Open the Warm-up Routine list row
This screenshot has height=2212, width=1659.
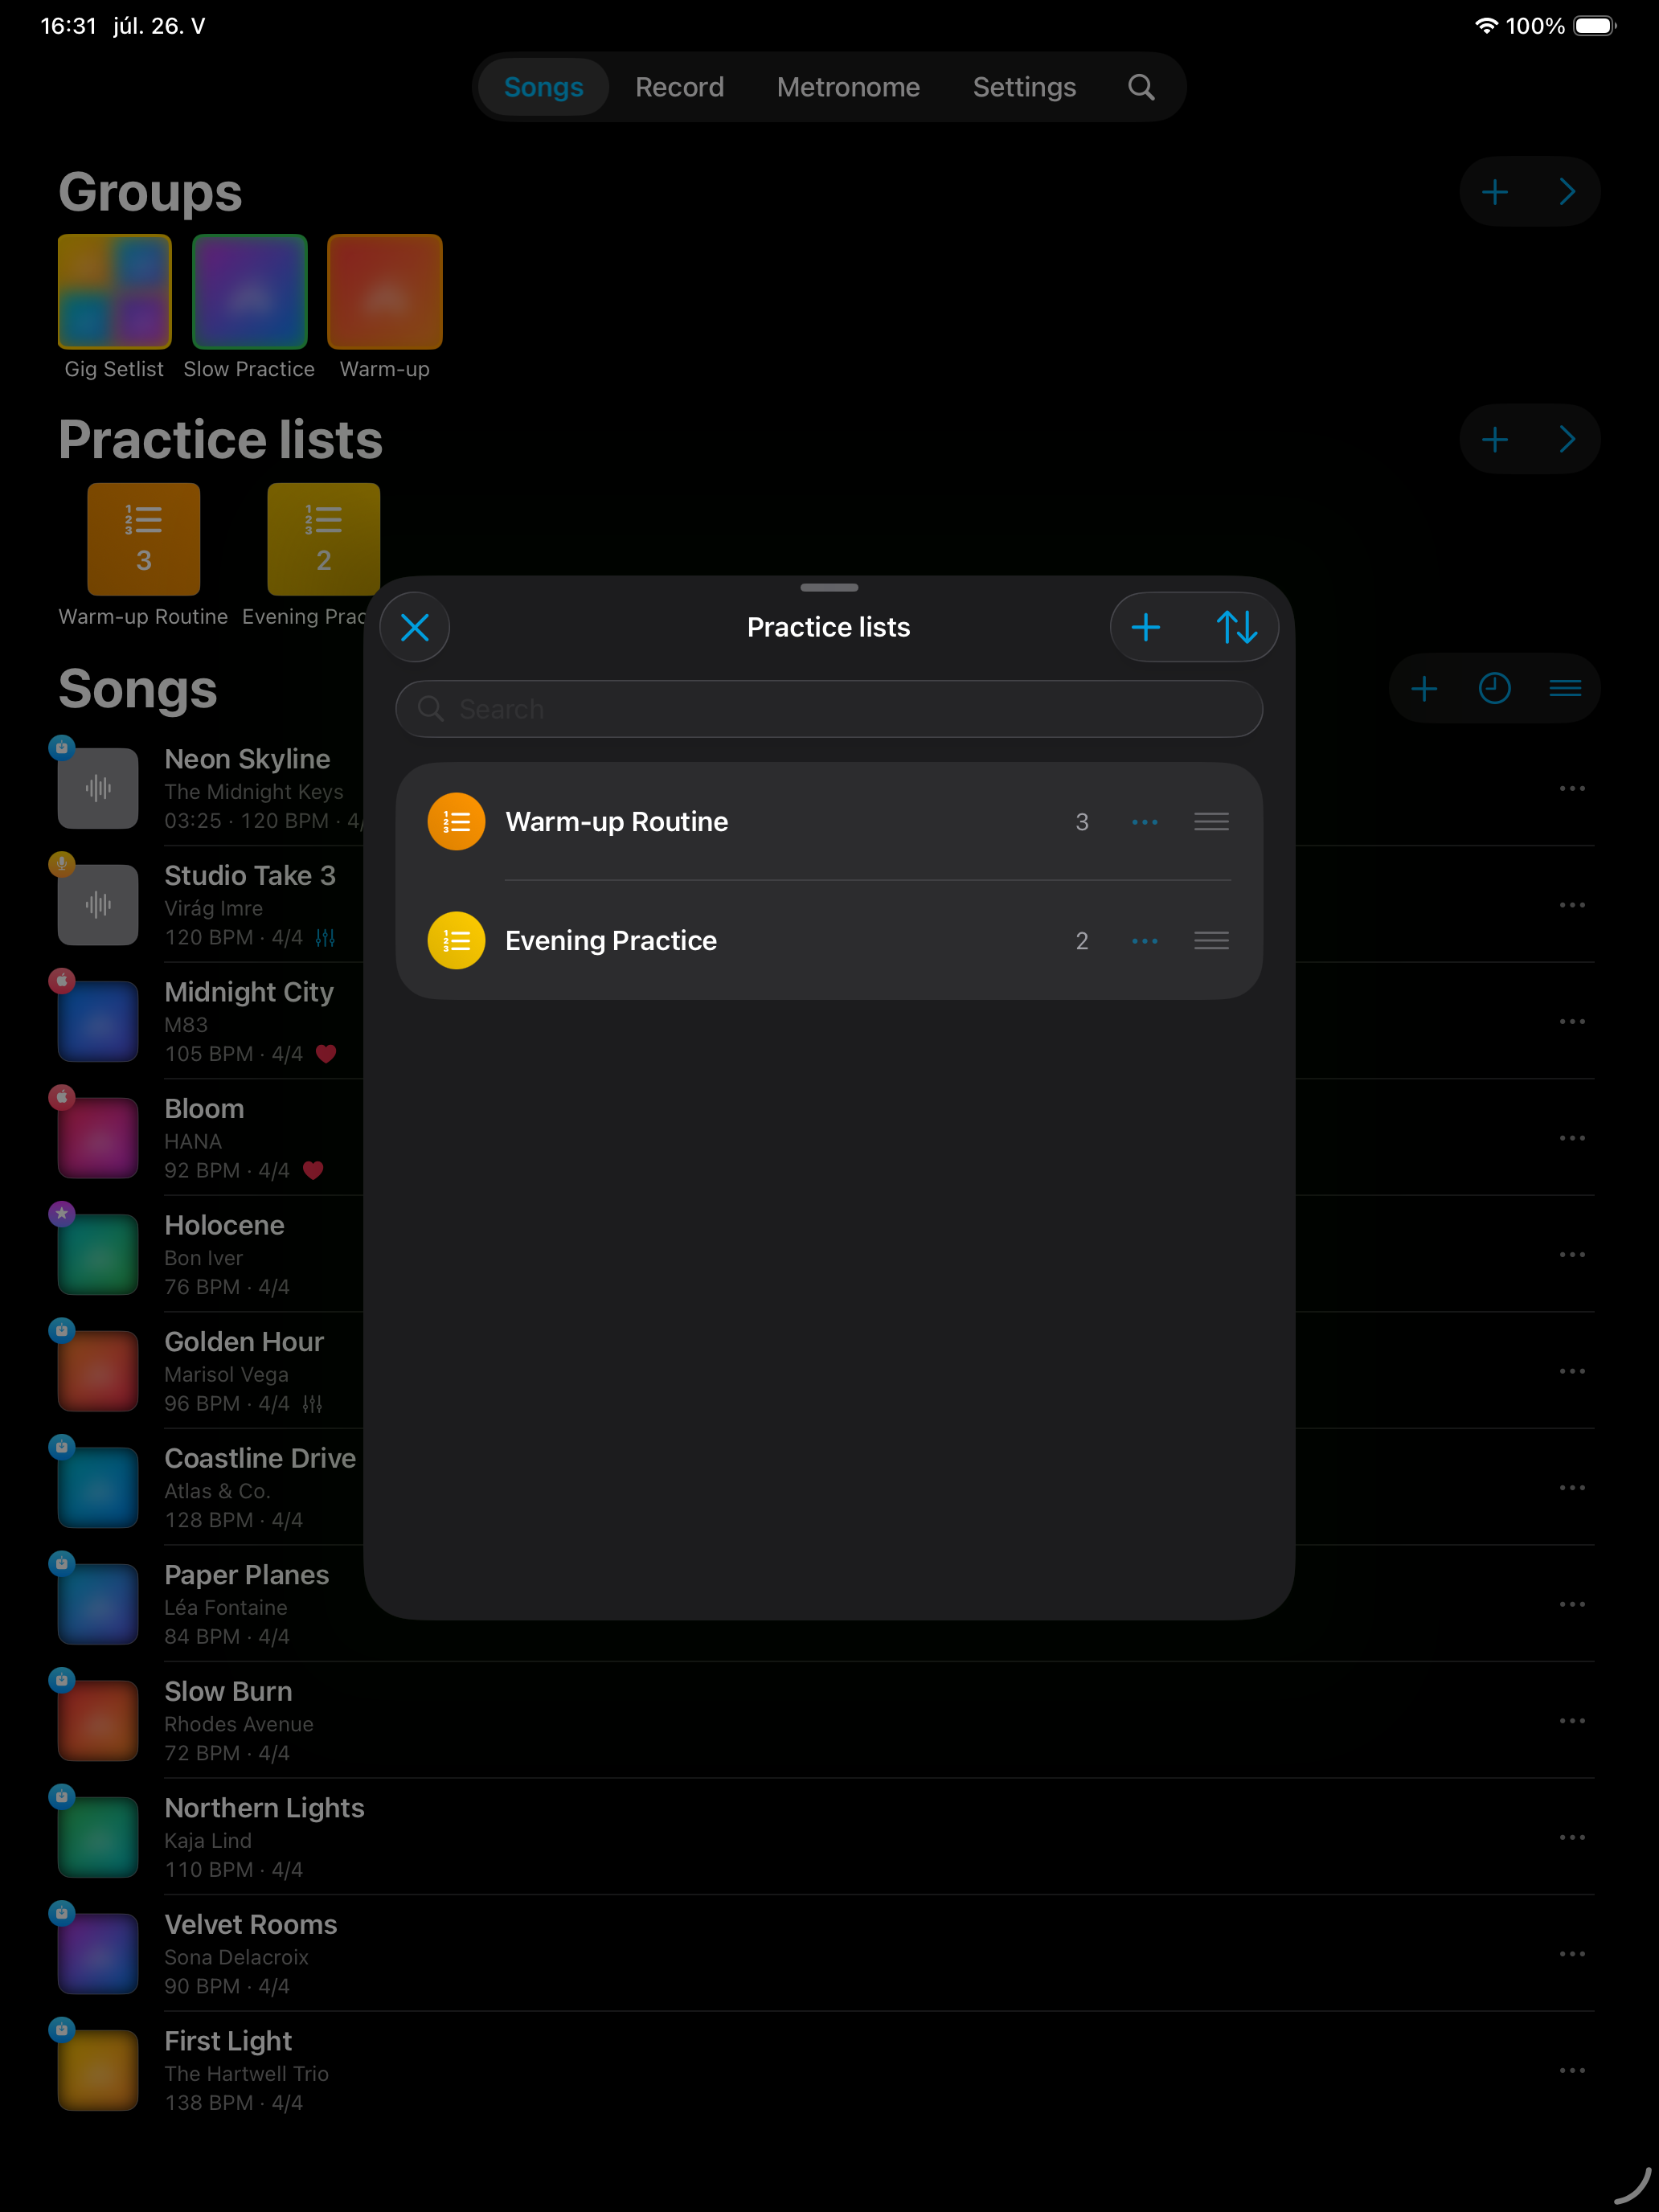pyautogui.click(x=829, y=822)
